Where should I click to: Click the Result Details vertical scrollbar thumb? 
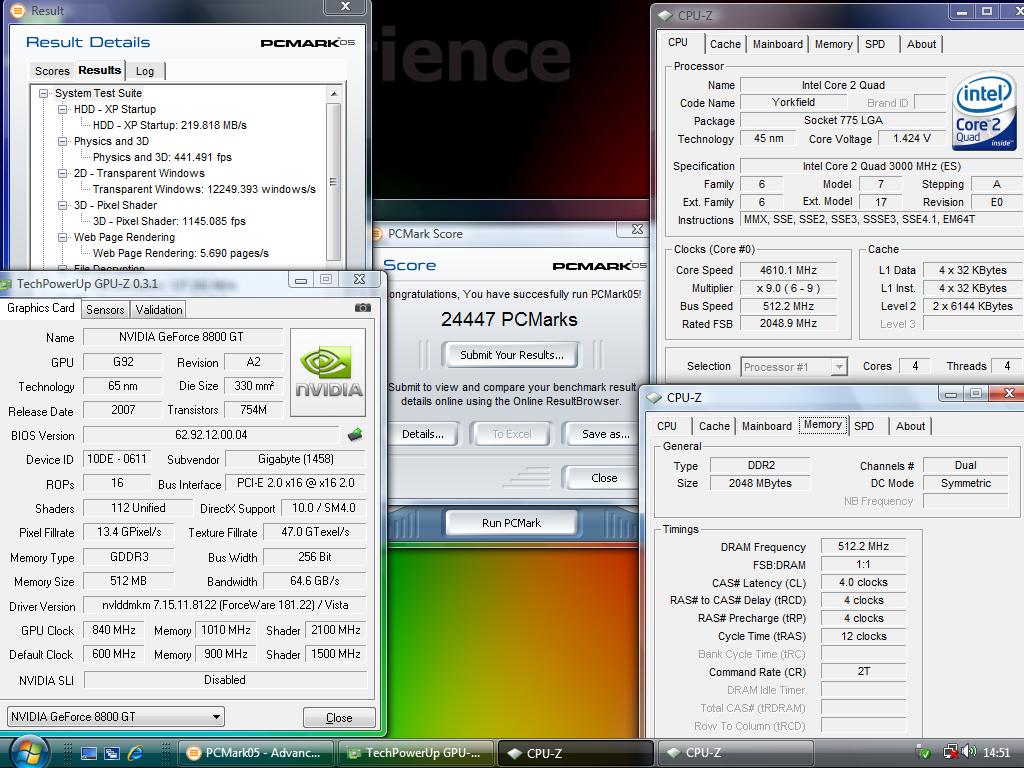tap(334, 182)
